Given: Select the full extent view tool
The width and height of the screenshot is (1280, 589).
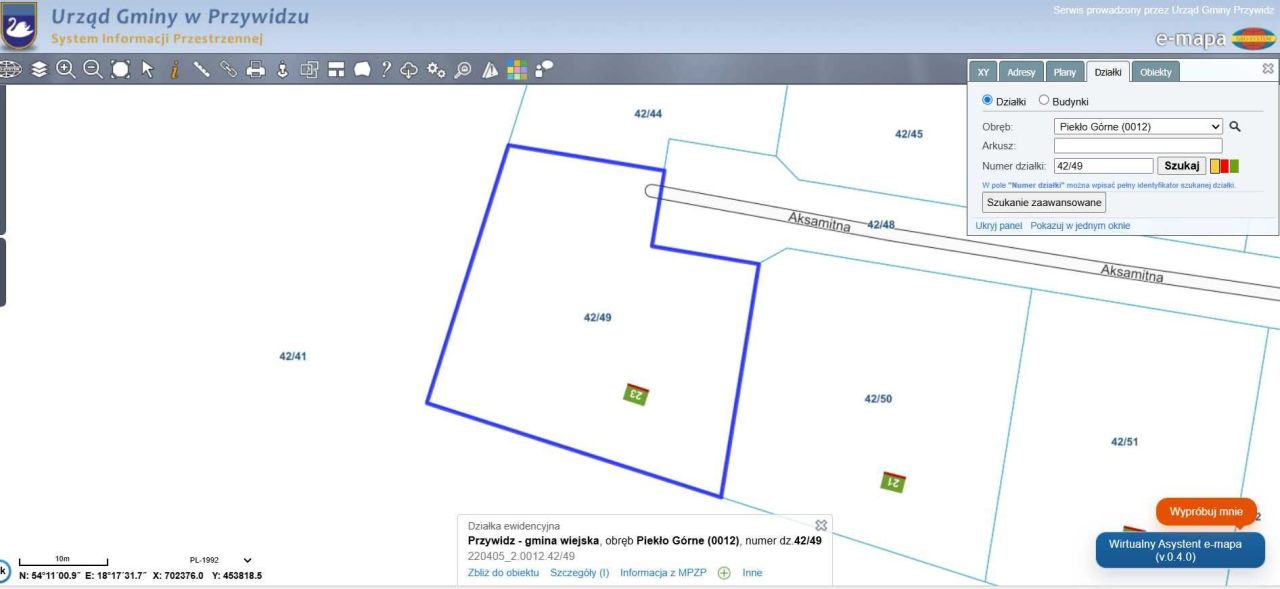Looking at the screenshot, I should coord(121,69).
